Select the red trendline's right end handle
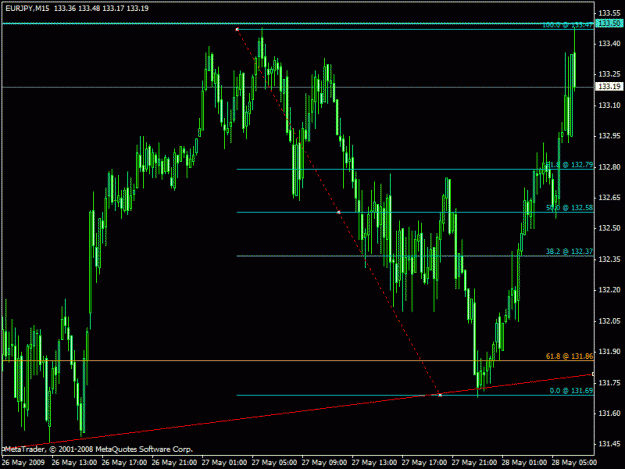Screen dimensions: 625x469 coord(593,374)
